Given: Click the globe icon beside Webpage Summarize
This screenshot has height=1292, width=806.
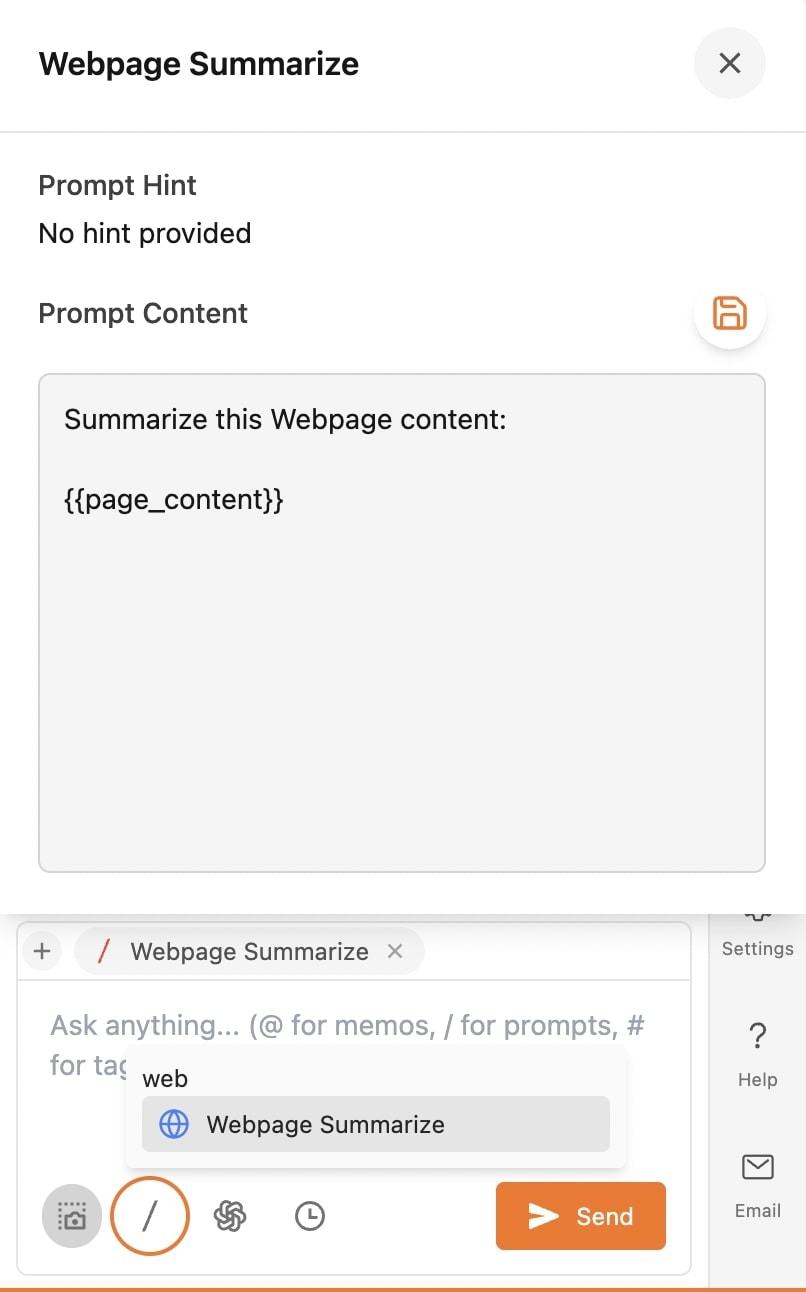Looking at the screenshot, I should pos(172,1124).
